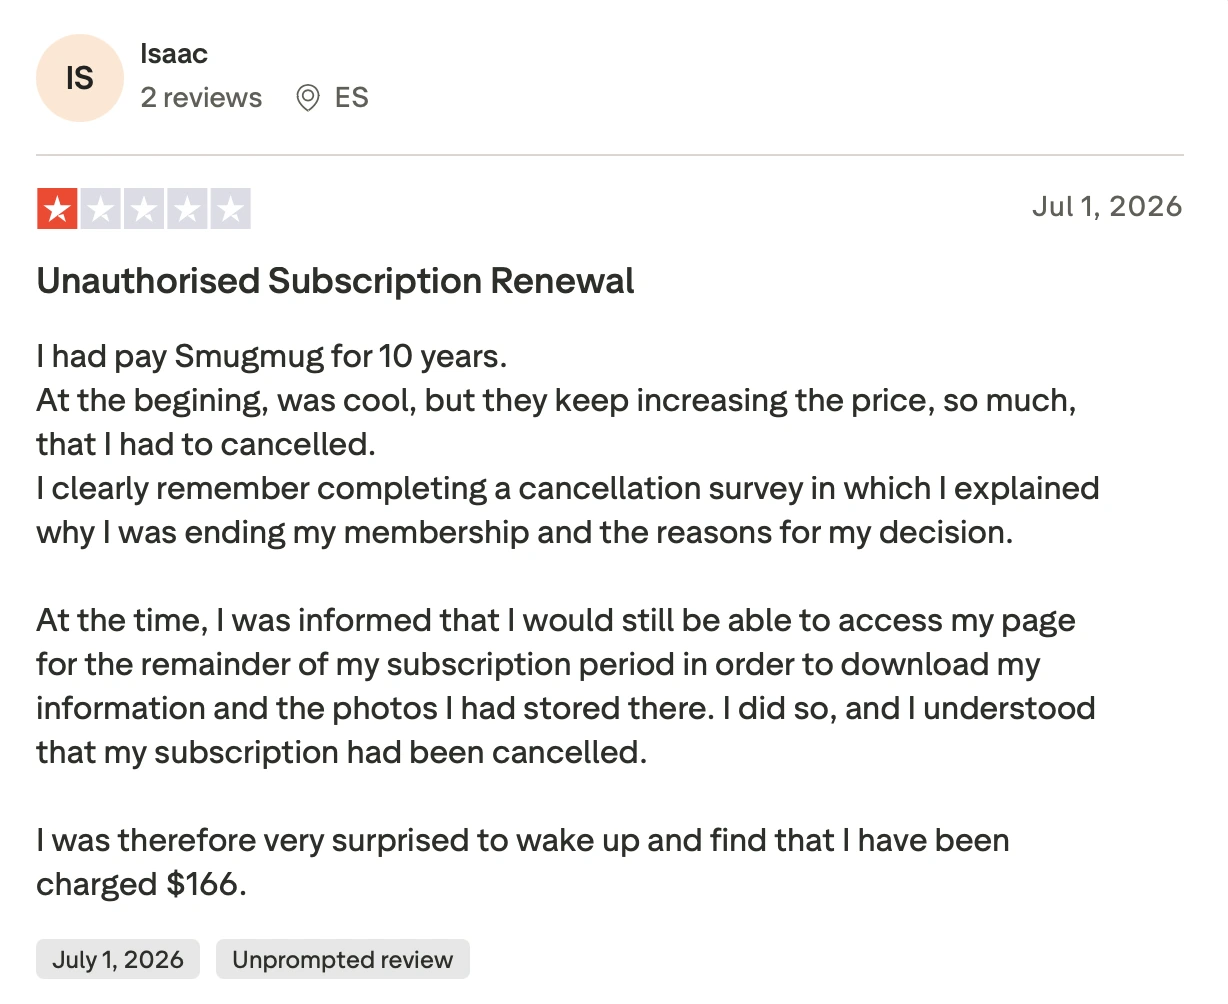Click the paragraph about cancellation survey

click(x=568, y=510)
